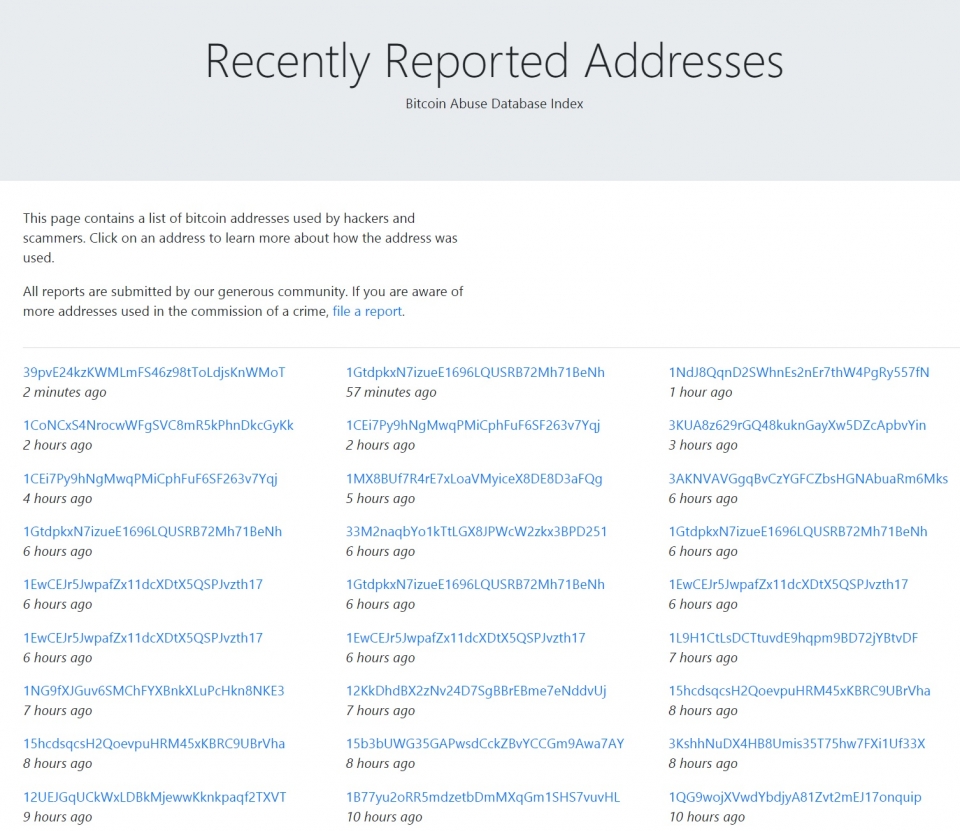Screen dimensions: 960x831
Task: View the 15b3bUWG35GAPwsd address link
Action: [x=485, y=743]
